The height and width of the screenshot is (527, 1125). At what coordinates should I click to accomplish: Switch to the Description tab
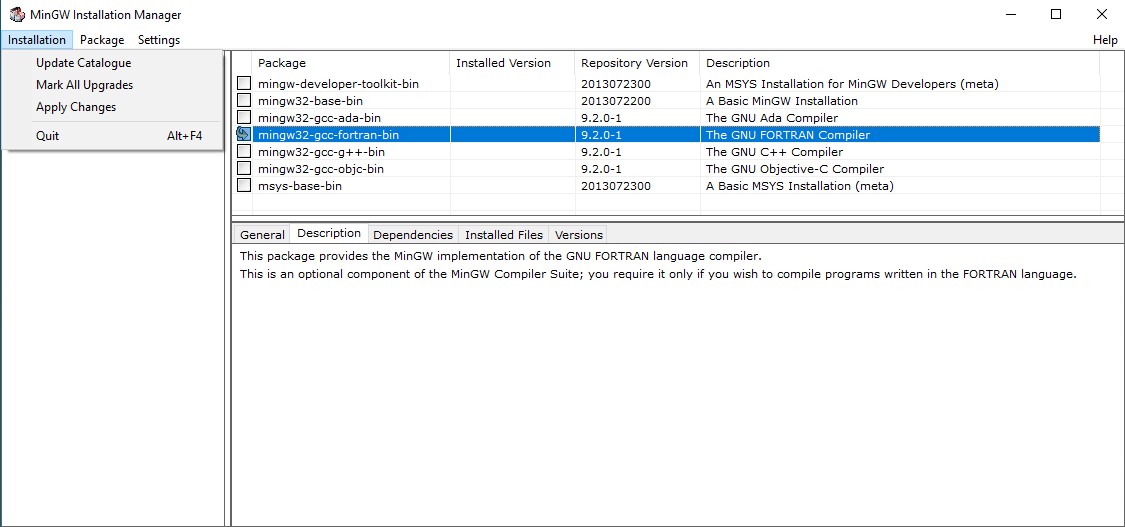click(329, 233)
